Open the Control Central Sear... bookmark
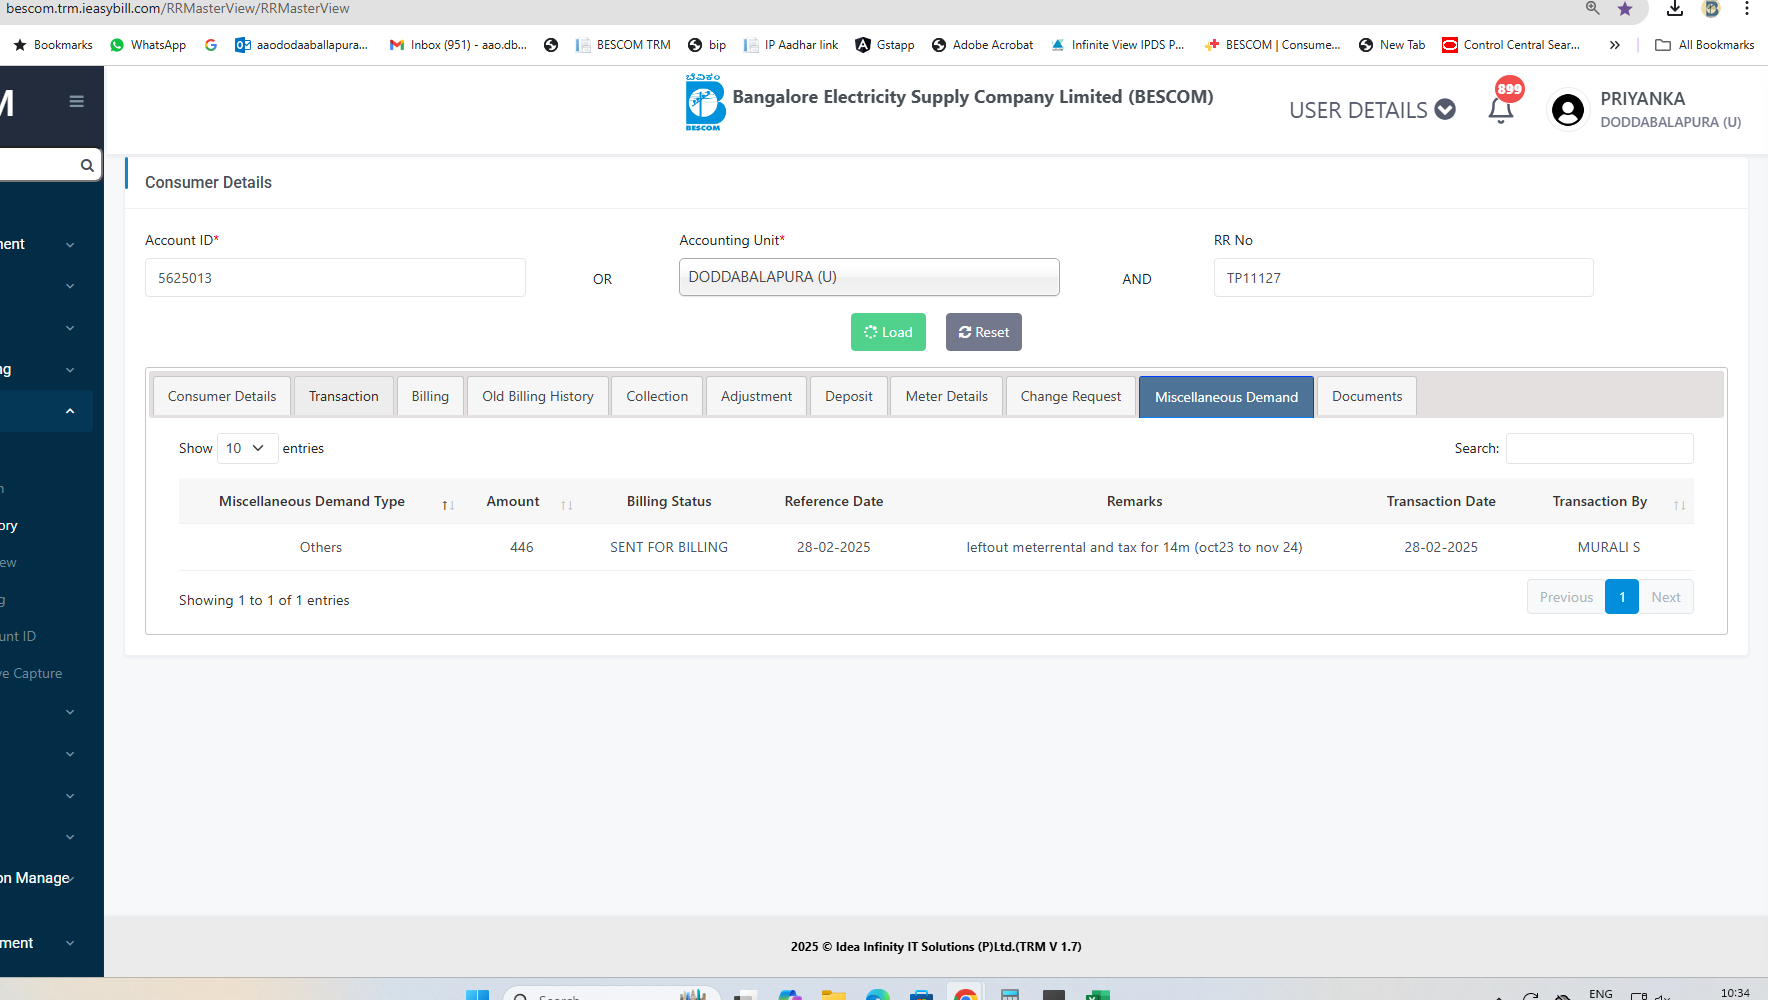 1511,45
